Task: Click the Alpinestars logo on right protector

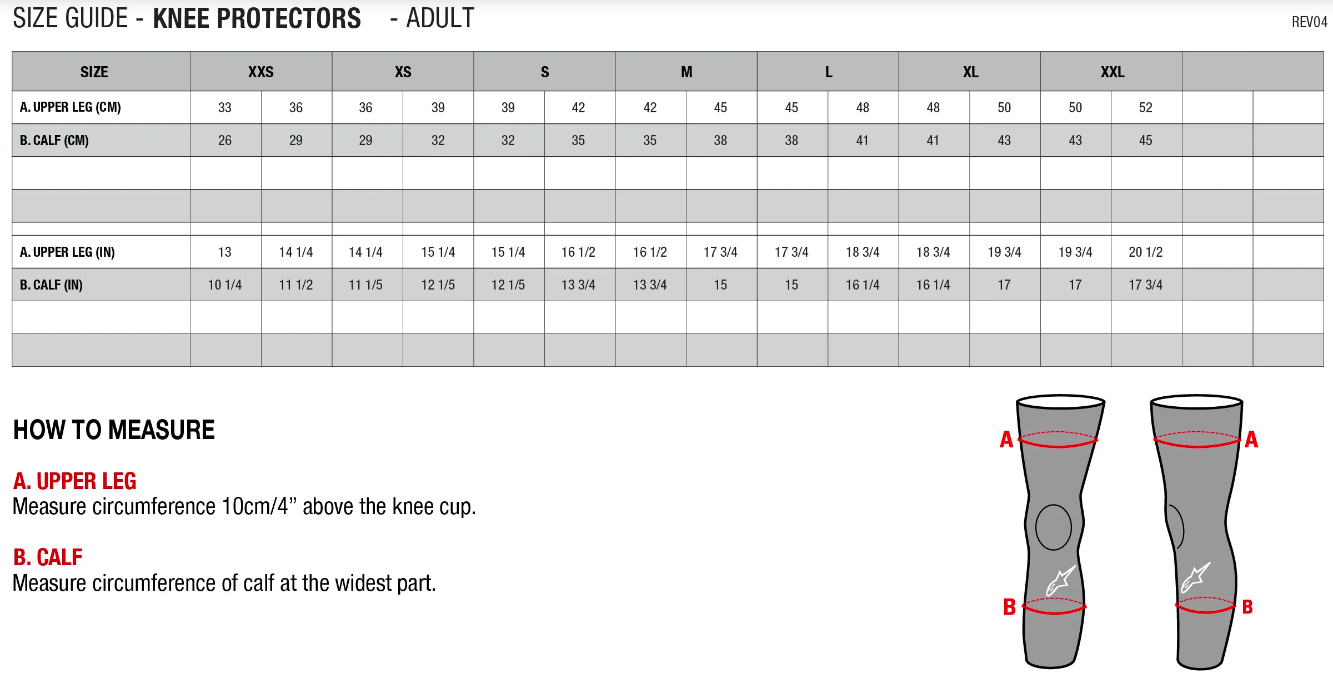Action: [x=1195, y=578]
